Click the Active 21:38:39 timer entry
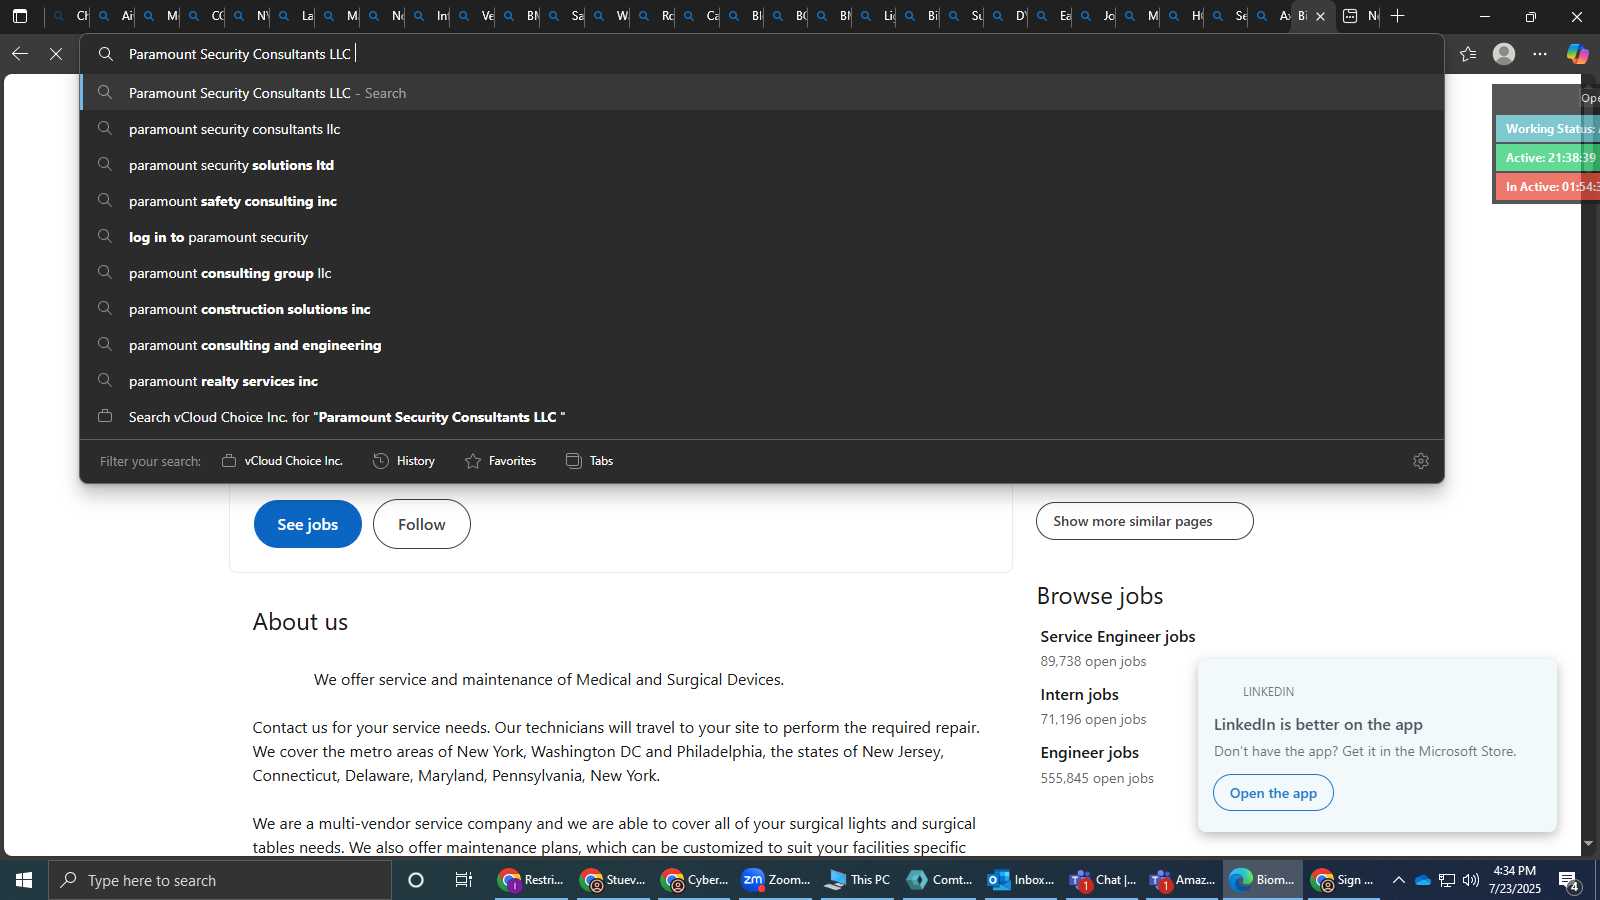Image resolution: width=1600 pixels, height=900 pixels. [x=1548, y=158]
